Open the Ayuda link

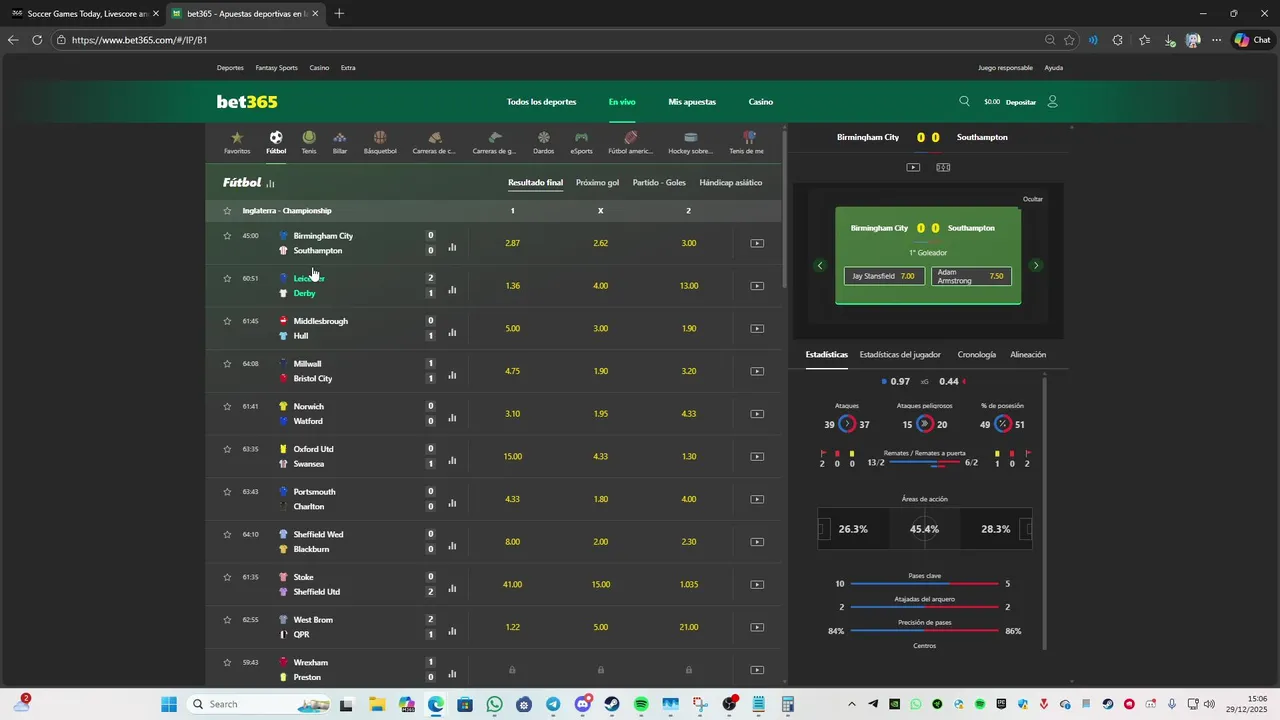pyautogui.click(x=1054, y=68)
